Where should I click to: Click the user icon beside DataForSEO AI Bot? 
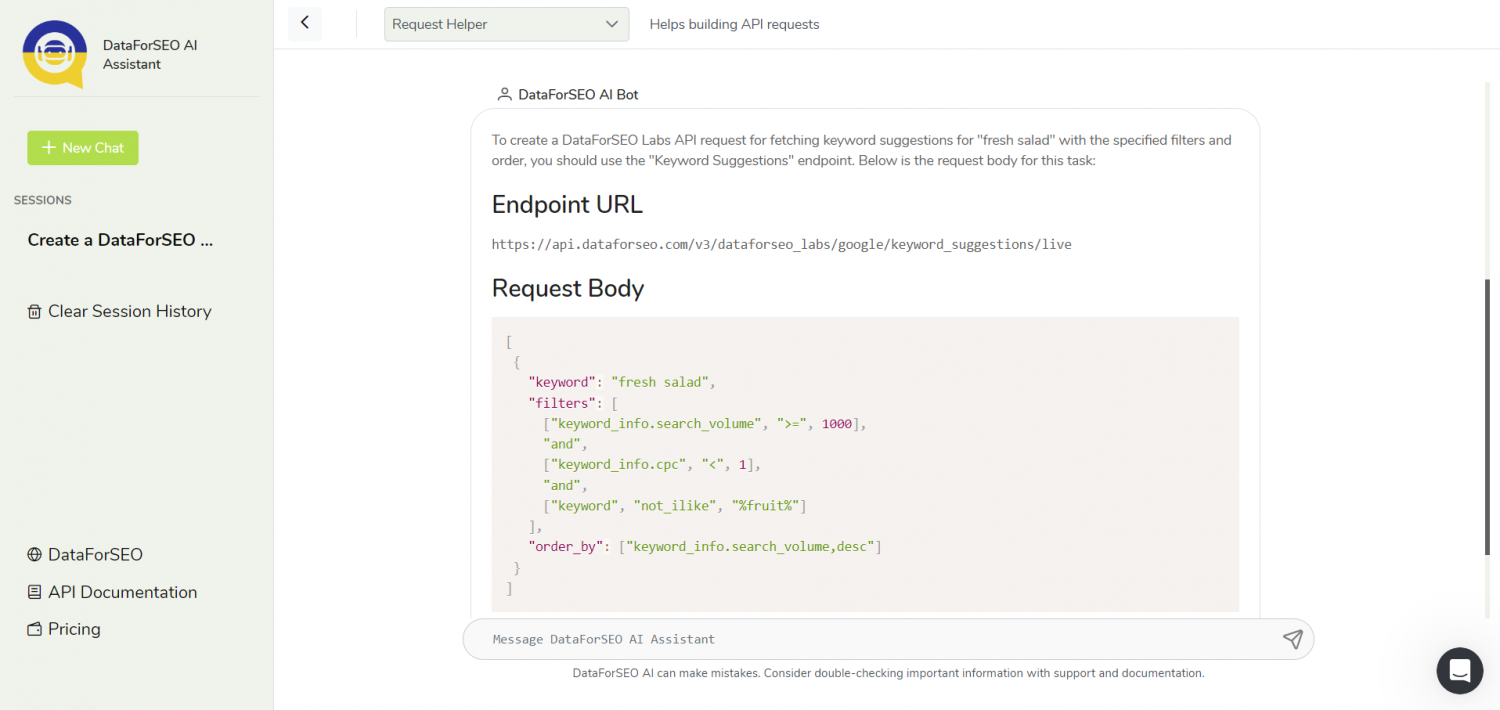pos(504,94)
